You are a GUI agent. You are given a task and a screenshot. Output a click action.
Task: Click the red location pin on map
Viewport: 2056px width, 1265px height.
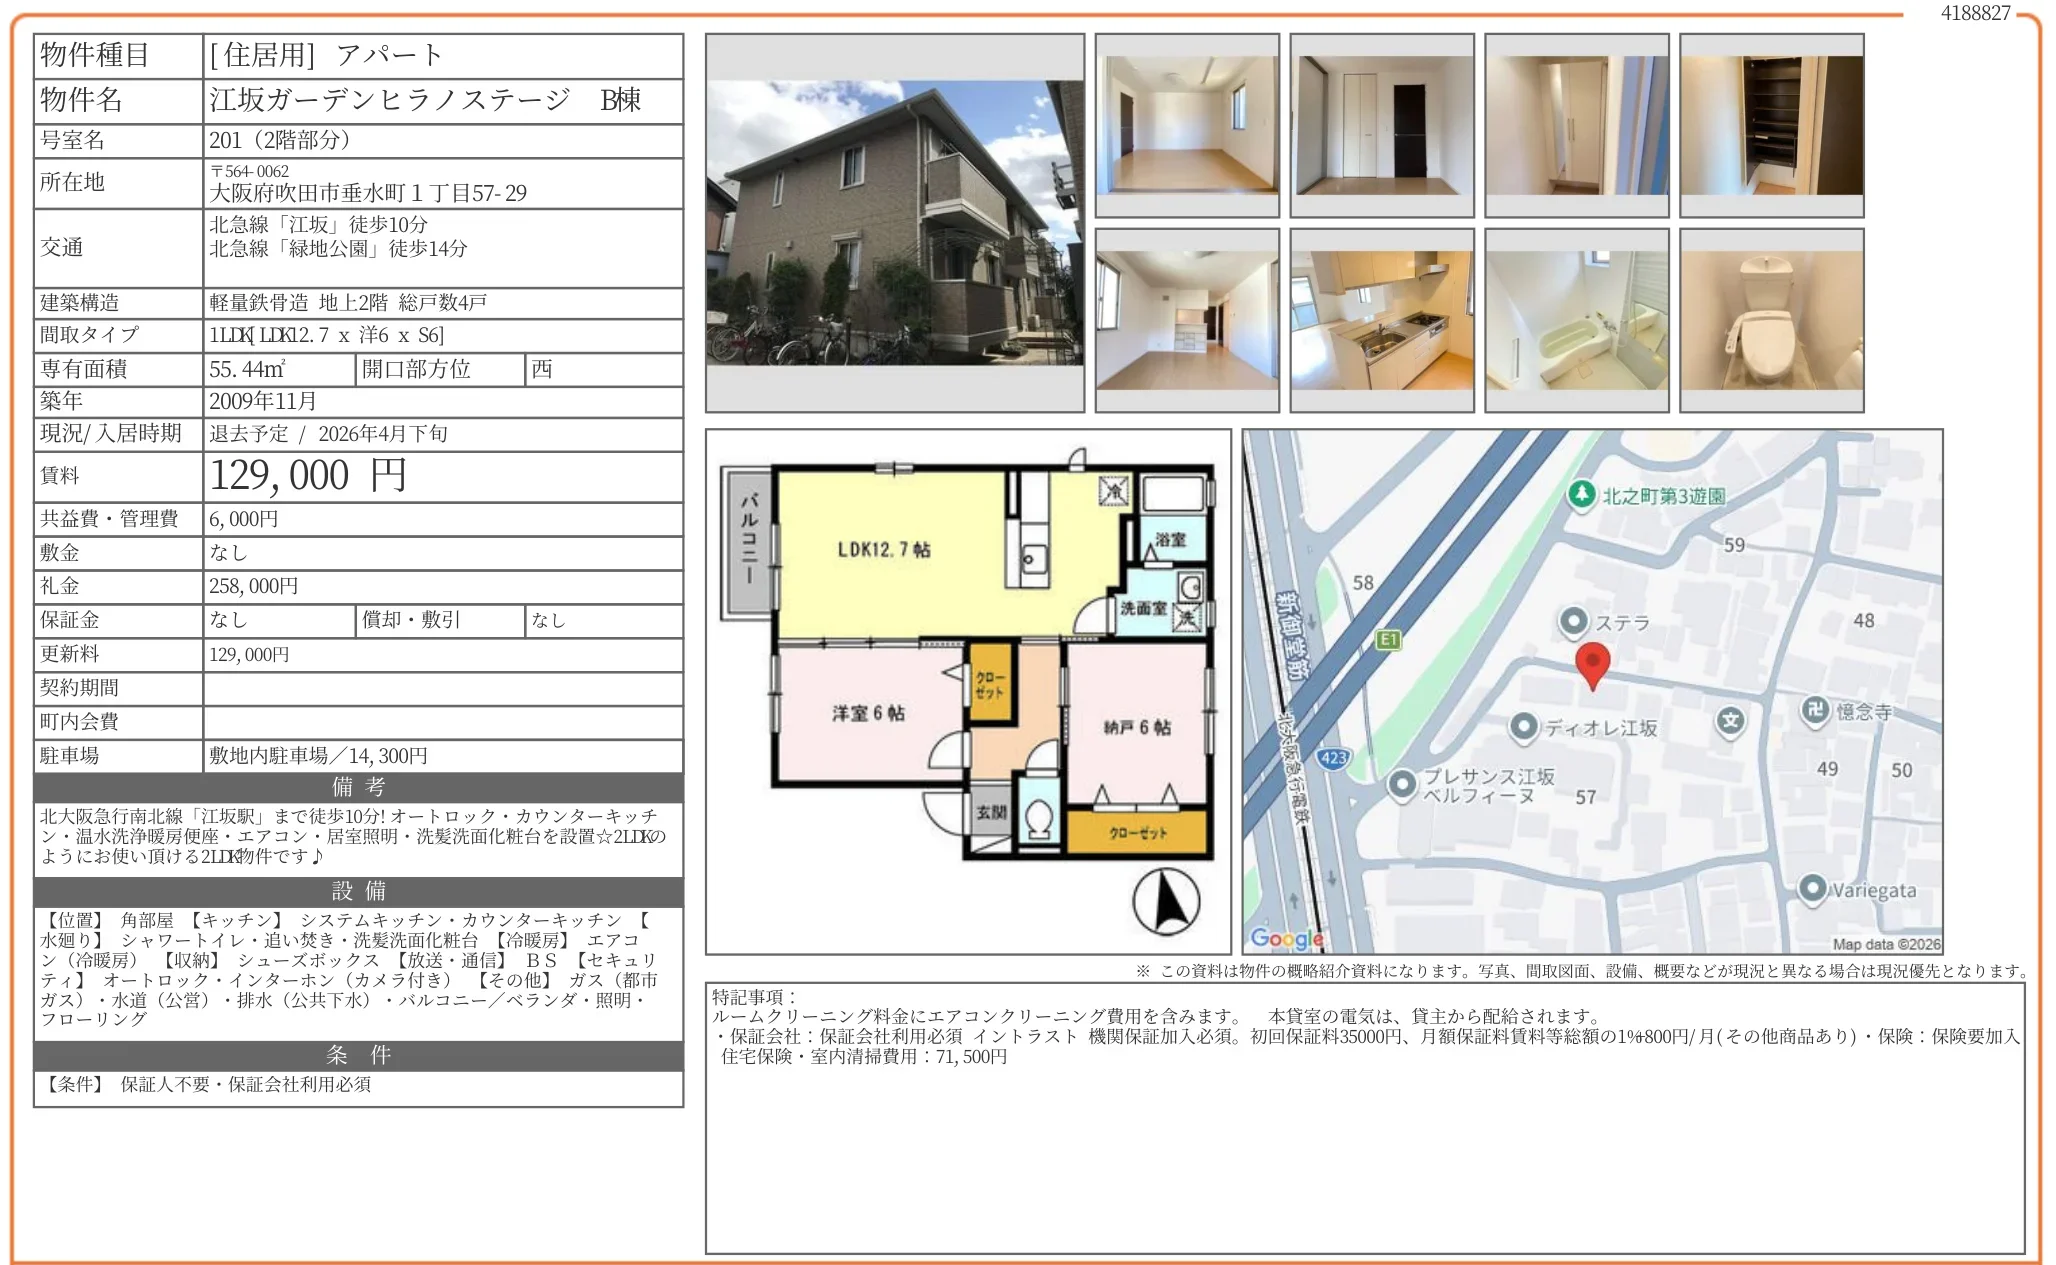pyautogui.click(x=1592, y=663)
